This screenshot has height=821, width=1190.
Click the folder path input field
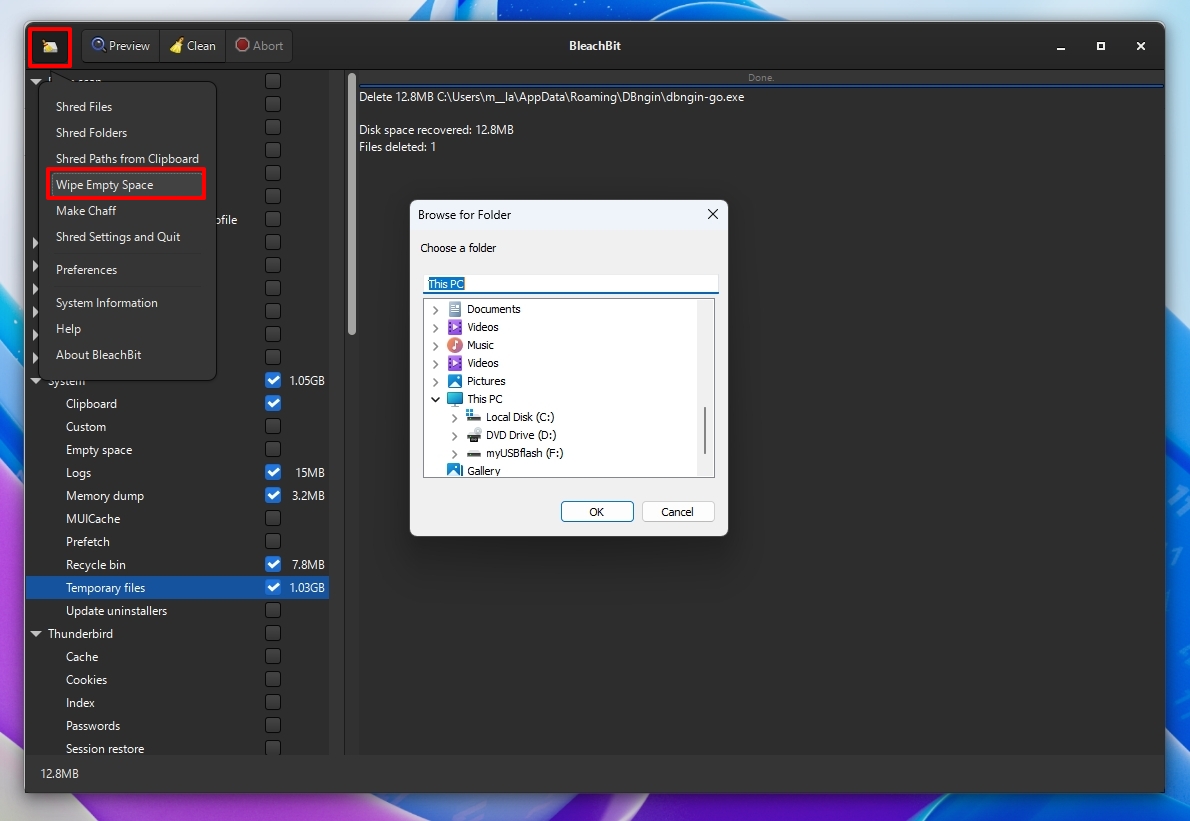click(571, 284)
